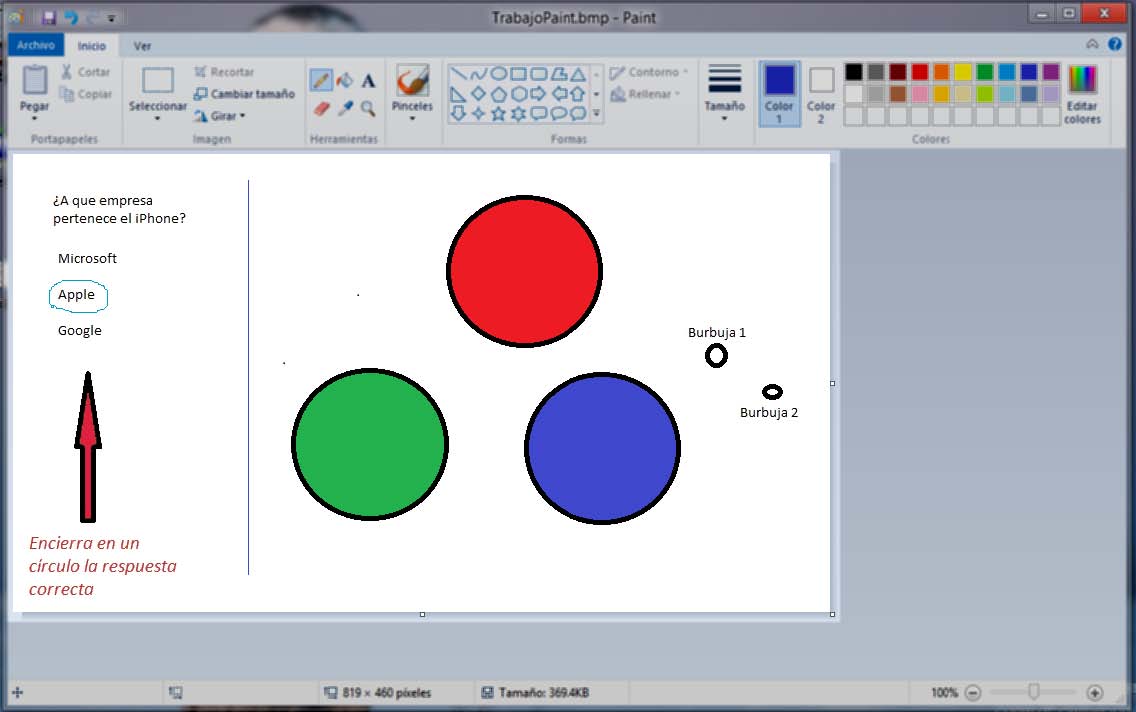The height and width of the screenshot is (712, 1136).
Task: Click the zoom in plus button
Action: click(x=1094, y=692)
